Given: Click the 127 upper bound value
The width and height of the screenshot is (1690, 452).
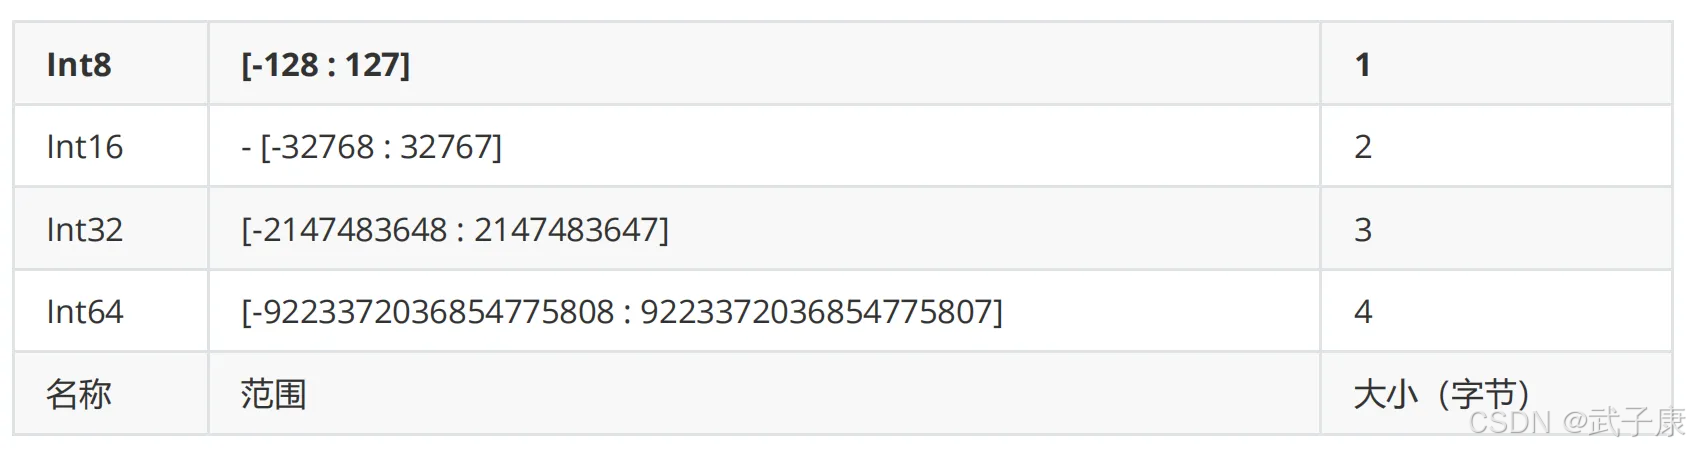Looking at the screenshot, I should point(372,65).
